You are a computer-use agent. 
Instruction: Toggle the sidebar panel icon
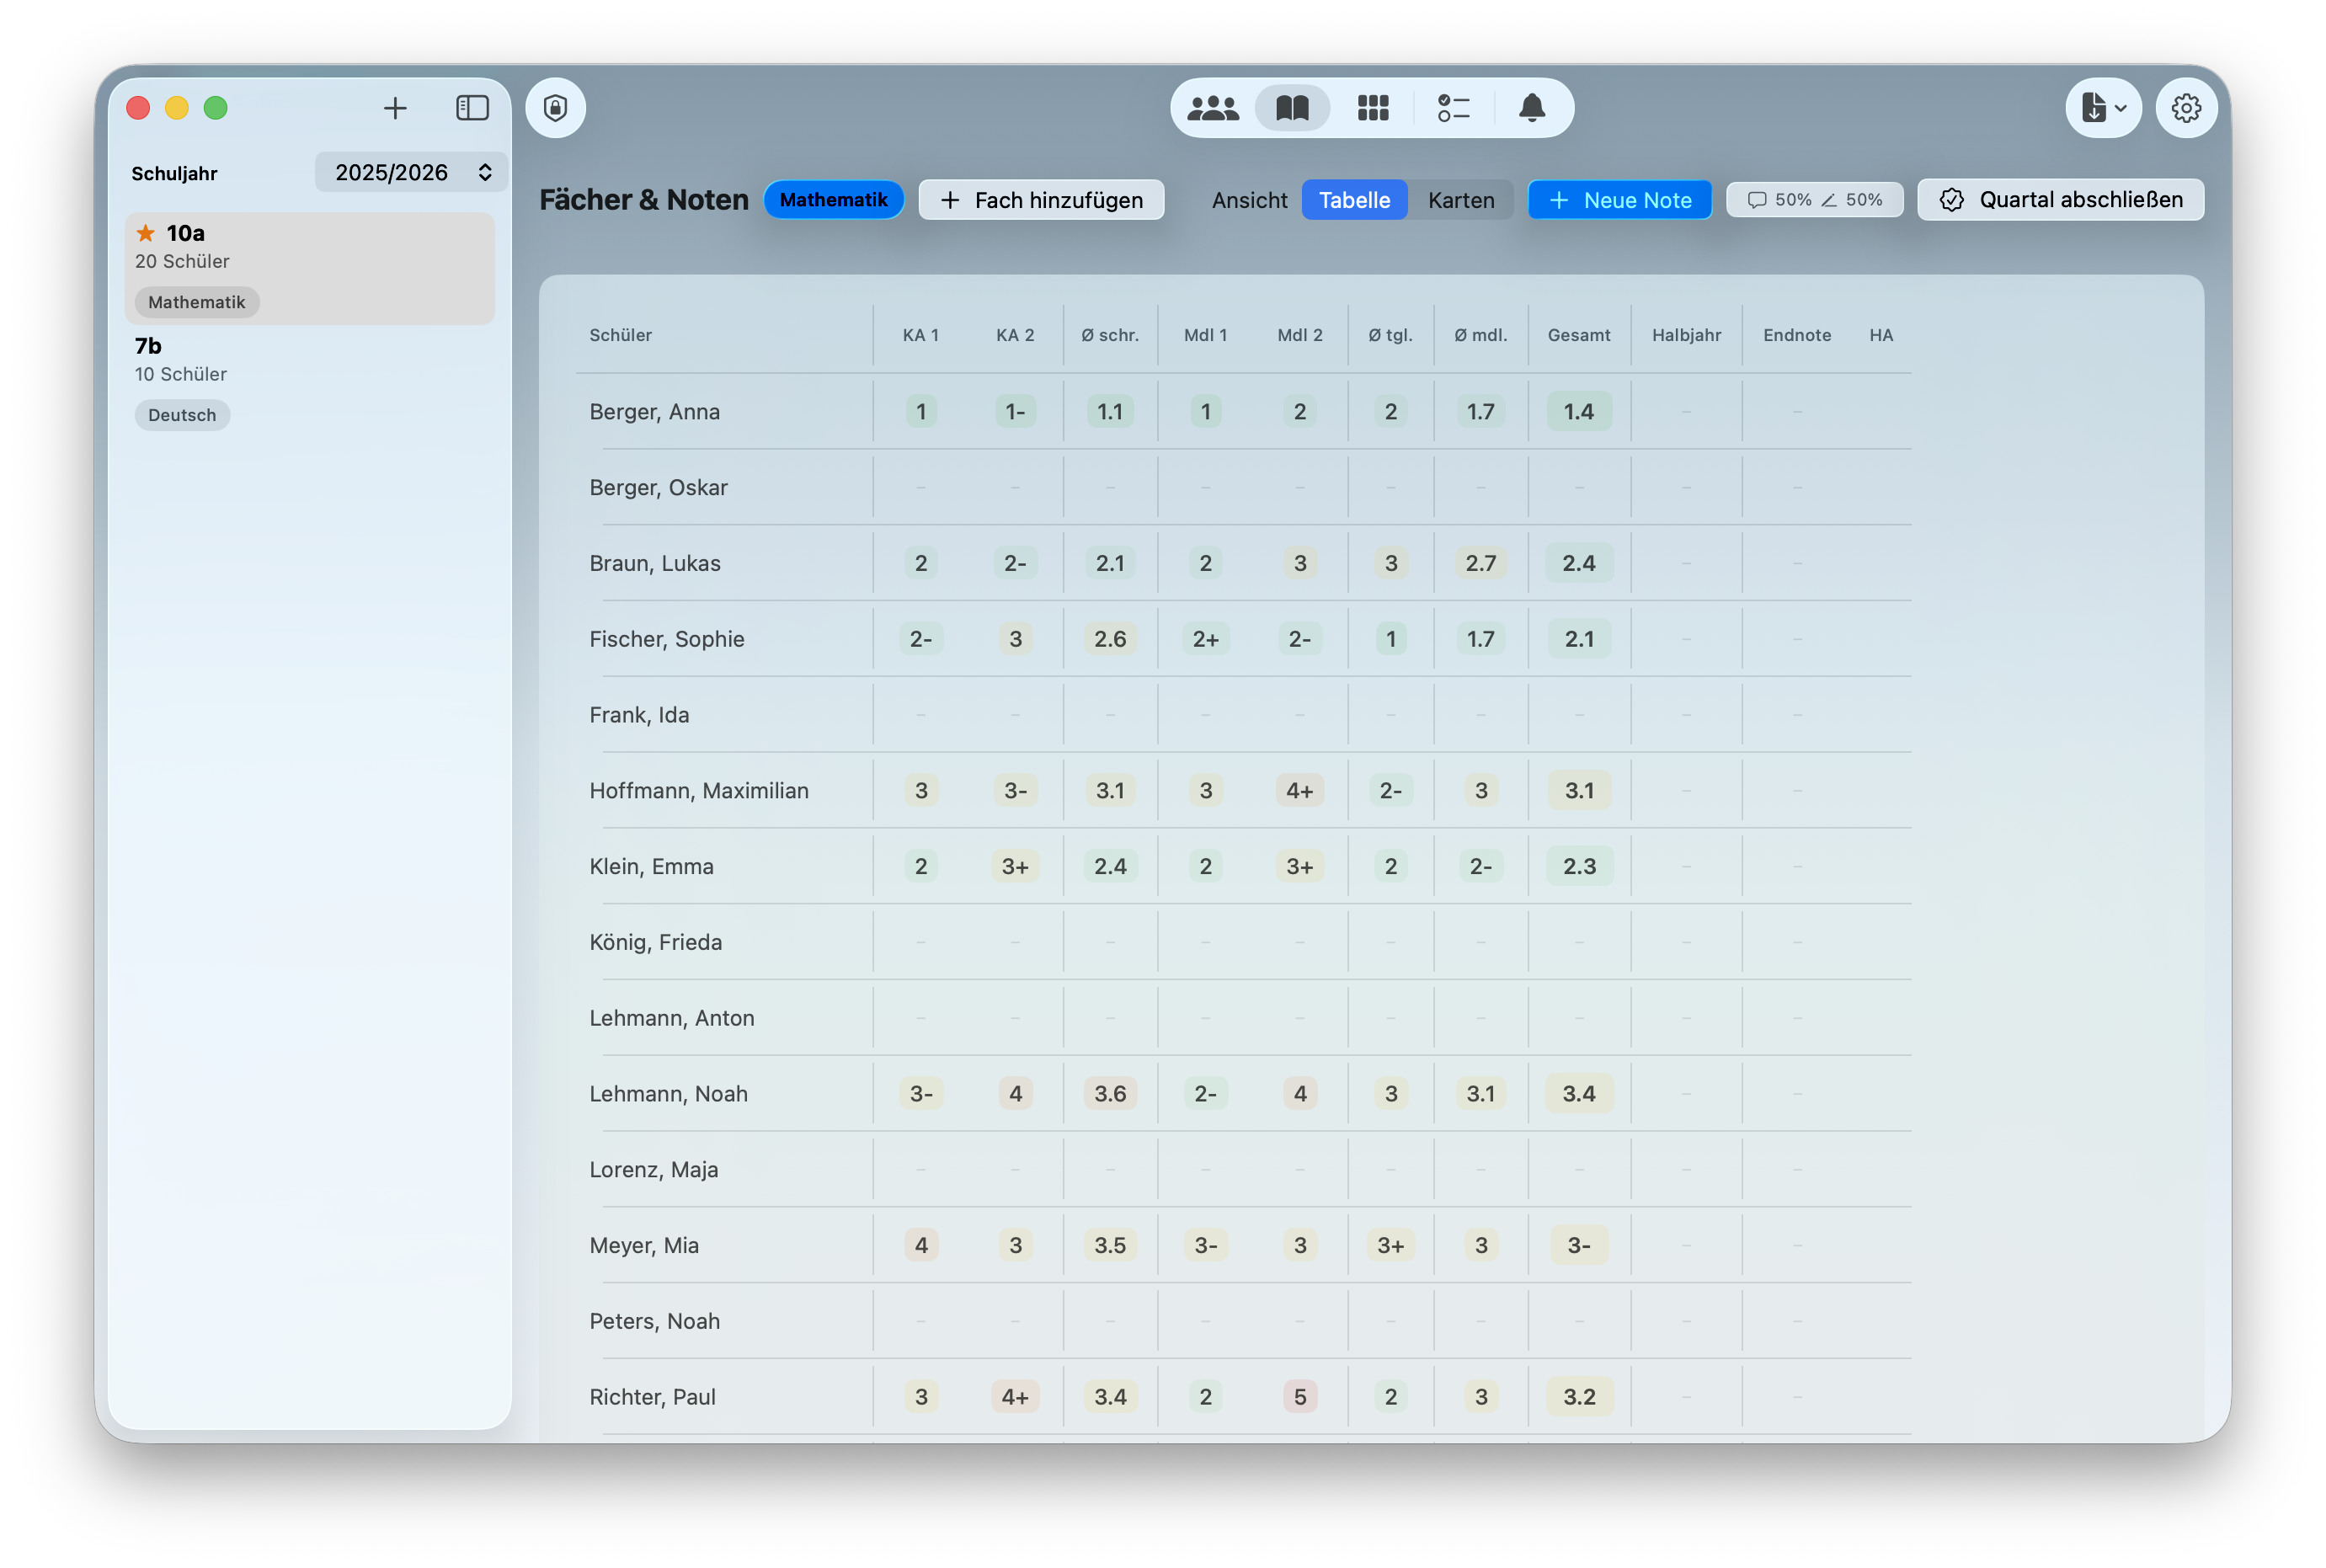[x=472, y=108]
